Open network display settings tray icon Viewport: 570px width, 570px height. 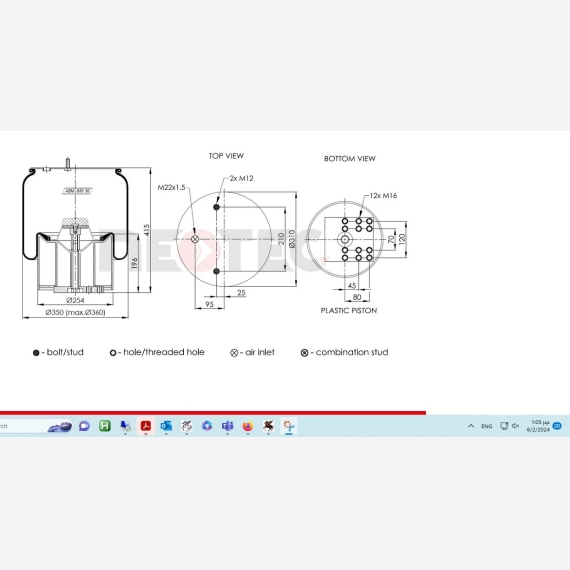(x=504, y=426)
